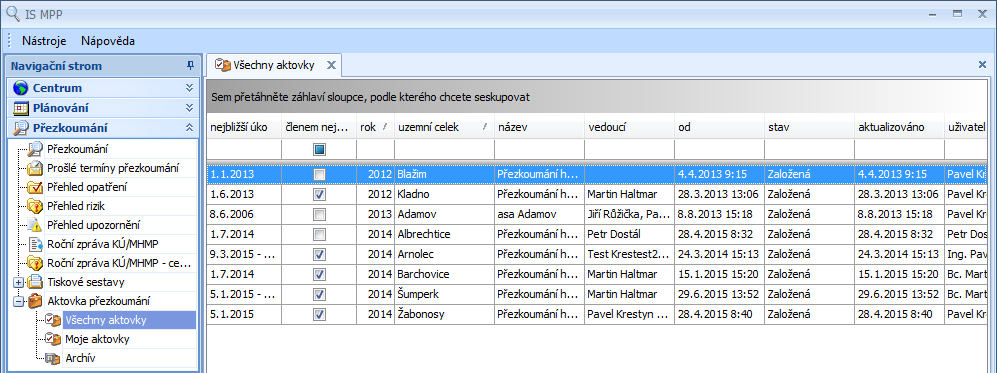Expand the Centrum section chevron
997x373 pixels.
[189, 88]
